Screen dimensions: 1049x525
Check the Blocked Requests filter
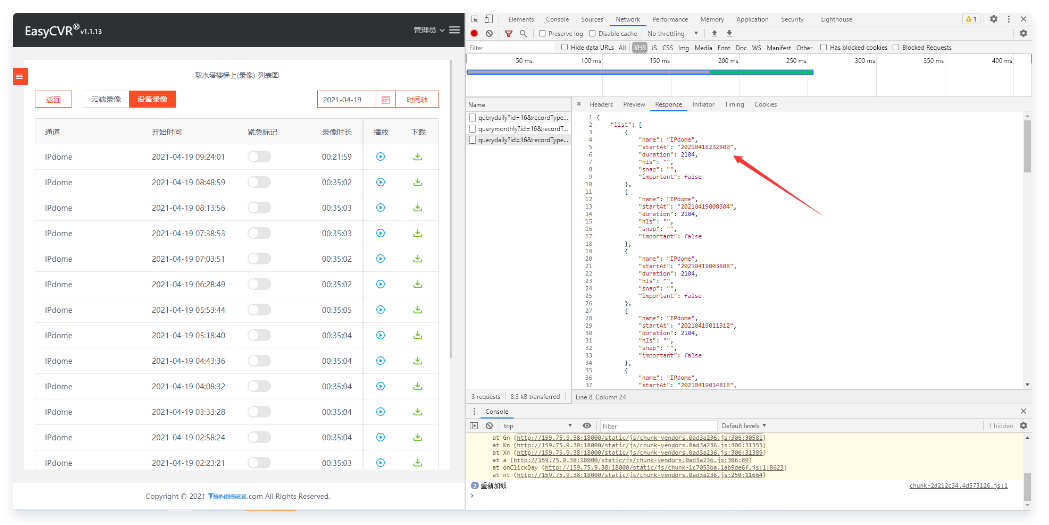click(x=896, y=47)
